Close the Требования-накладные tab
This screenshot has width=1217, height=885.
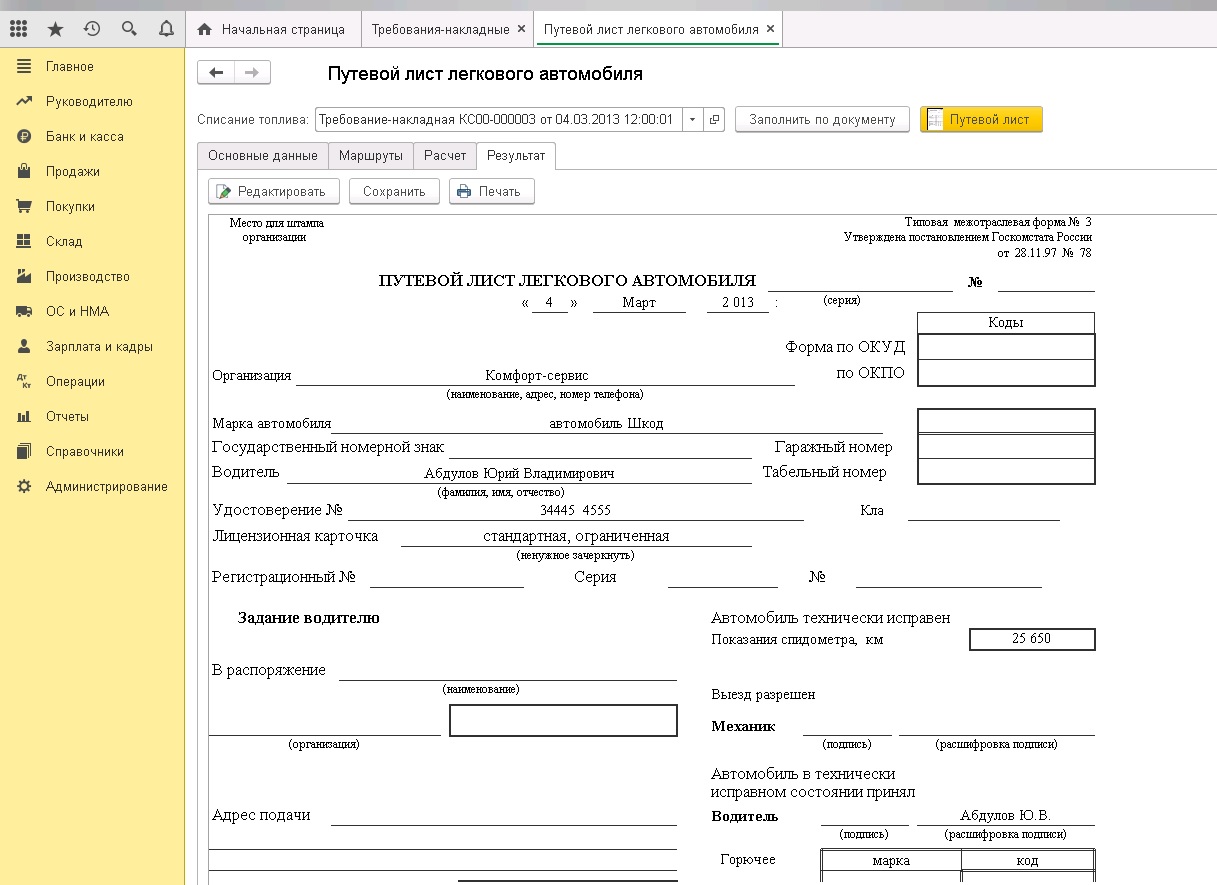[521, 29]
